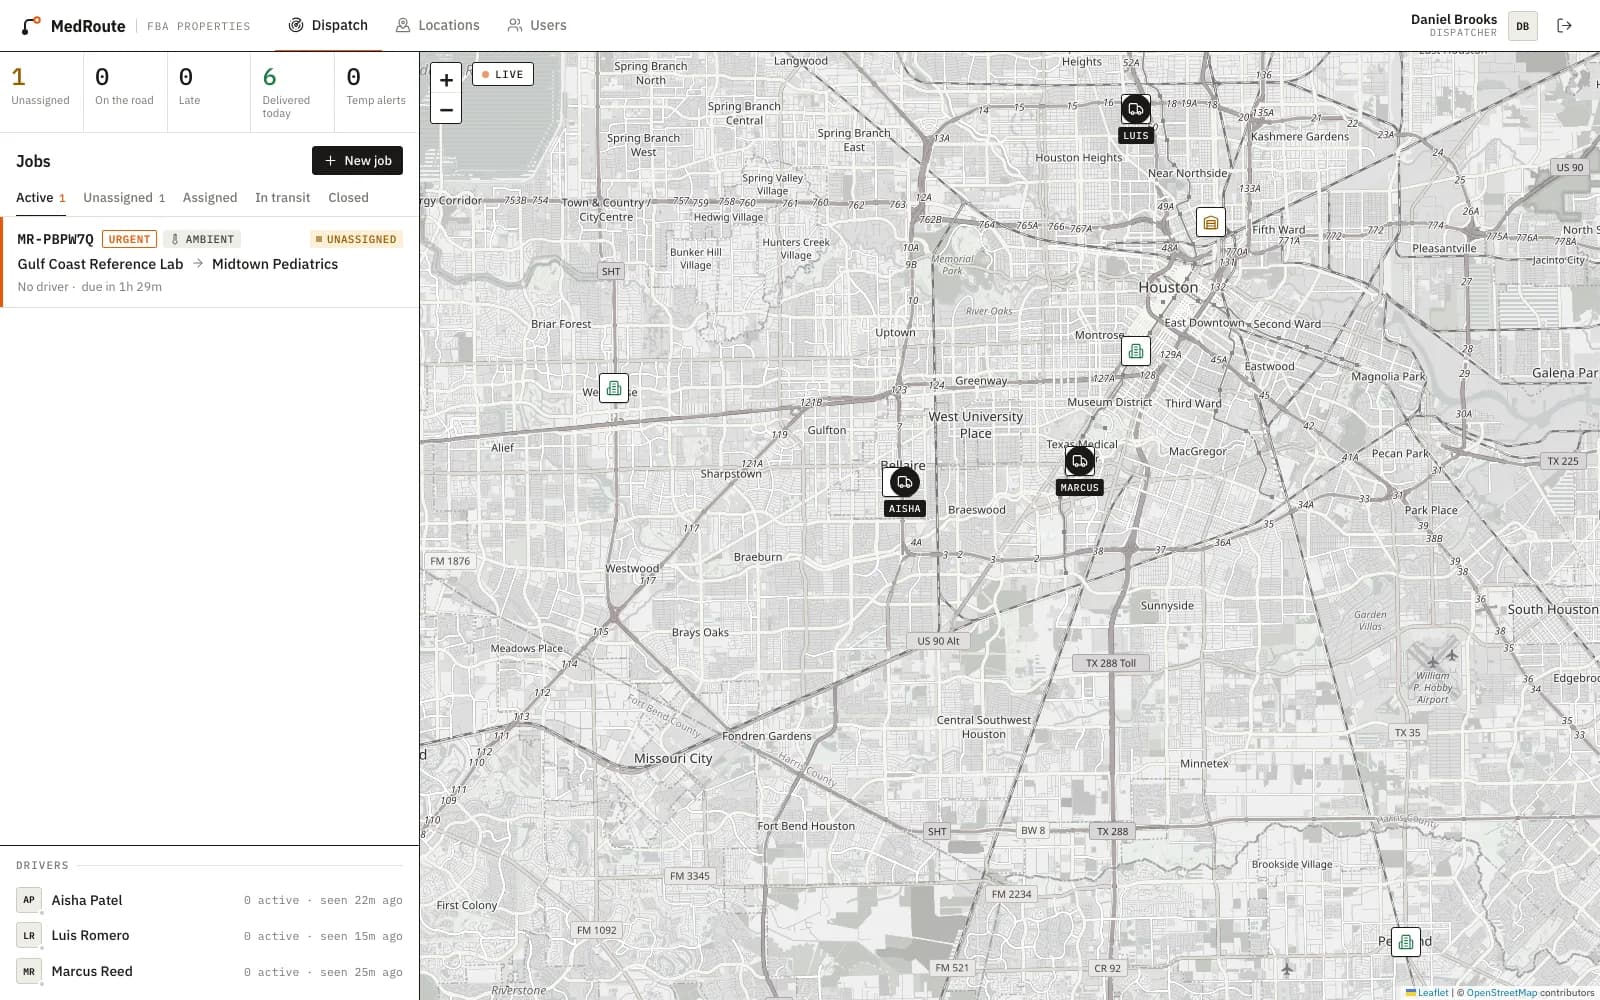Open the OpenStreetMap attribution link
Screen dimensions: 1600x1000
click(x=1502, y=993)
